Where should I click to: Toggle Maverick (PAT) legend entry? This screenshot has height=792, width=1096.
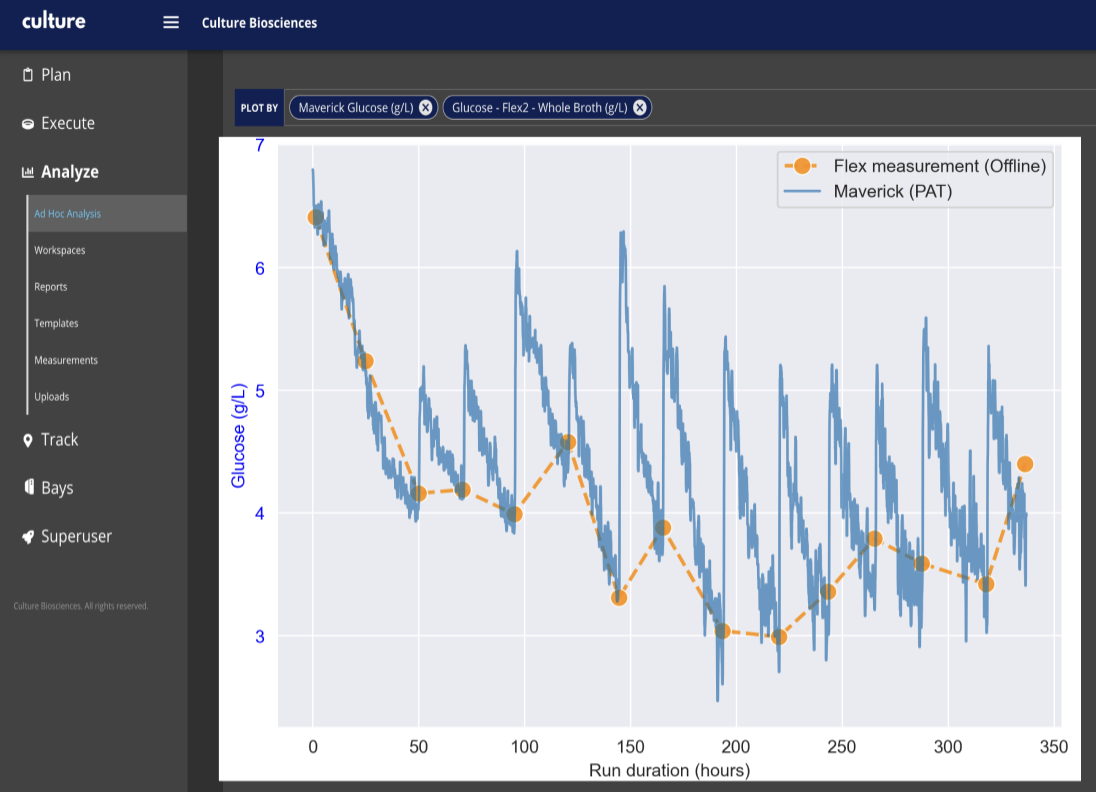pos(892,191)
